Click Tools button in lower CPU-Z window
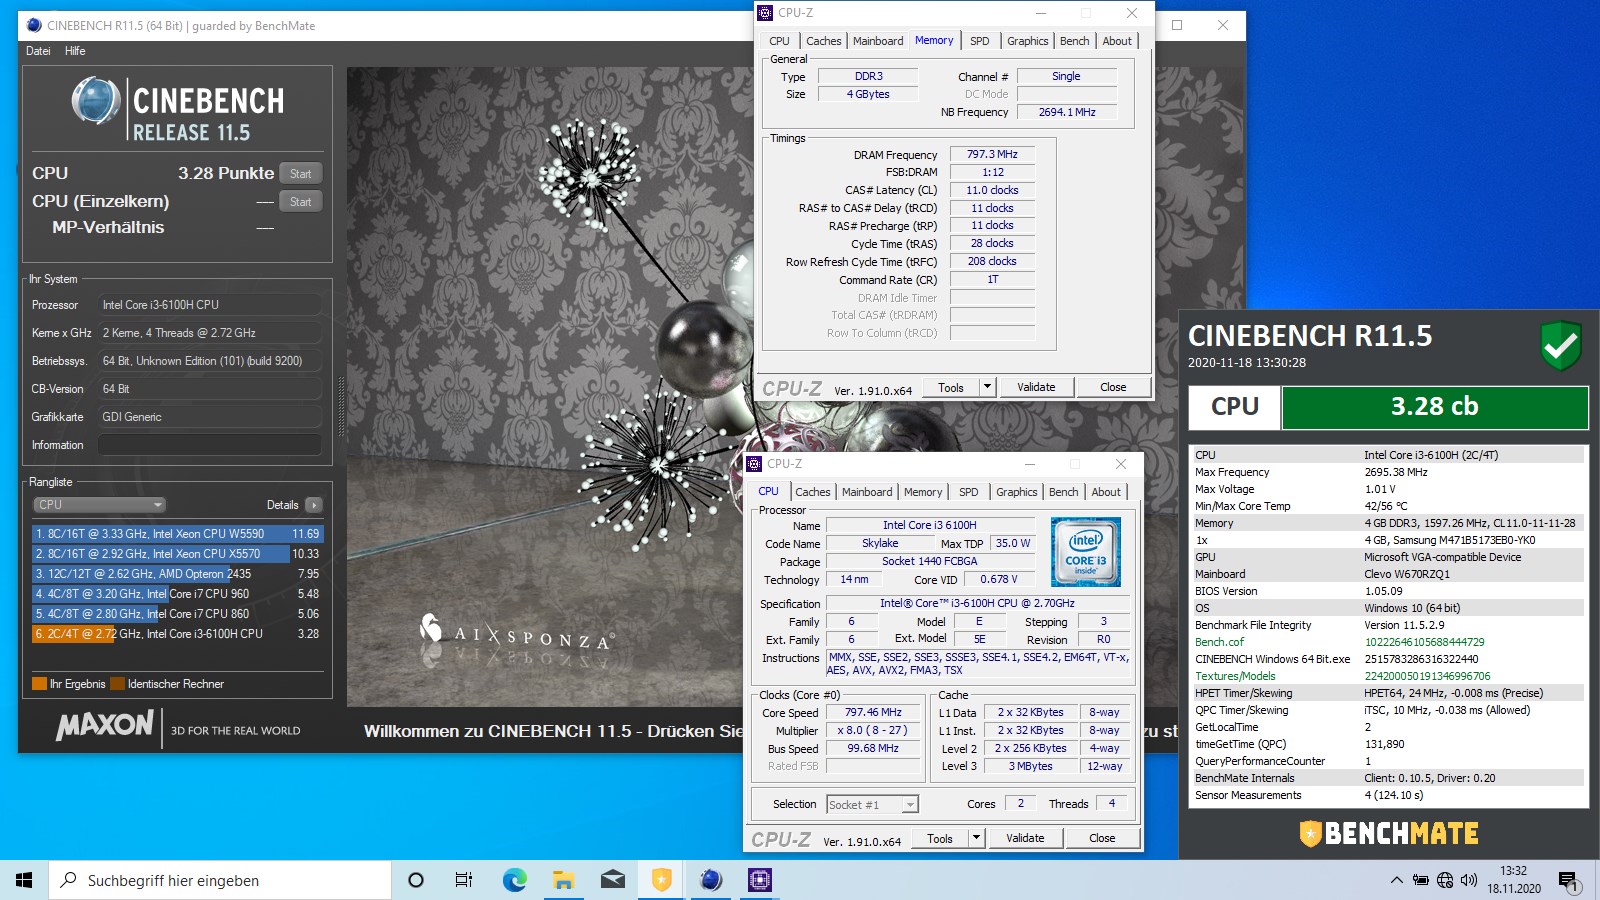Viewport: 1600px width, 900px height. (940, 838)
